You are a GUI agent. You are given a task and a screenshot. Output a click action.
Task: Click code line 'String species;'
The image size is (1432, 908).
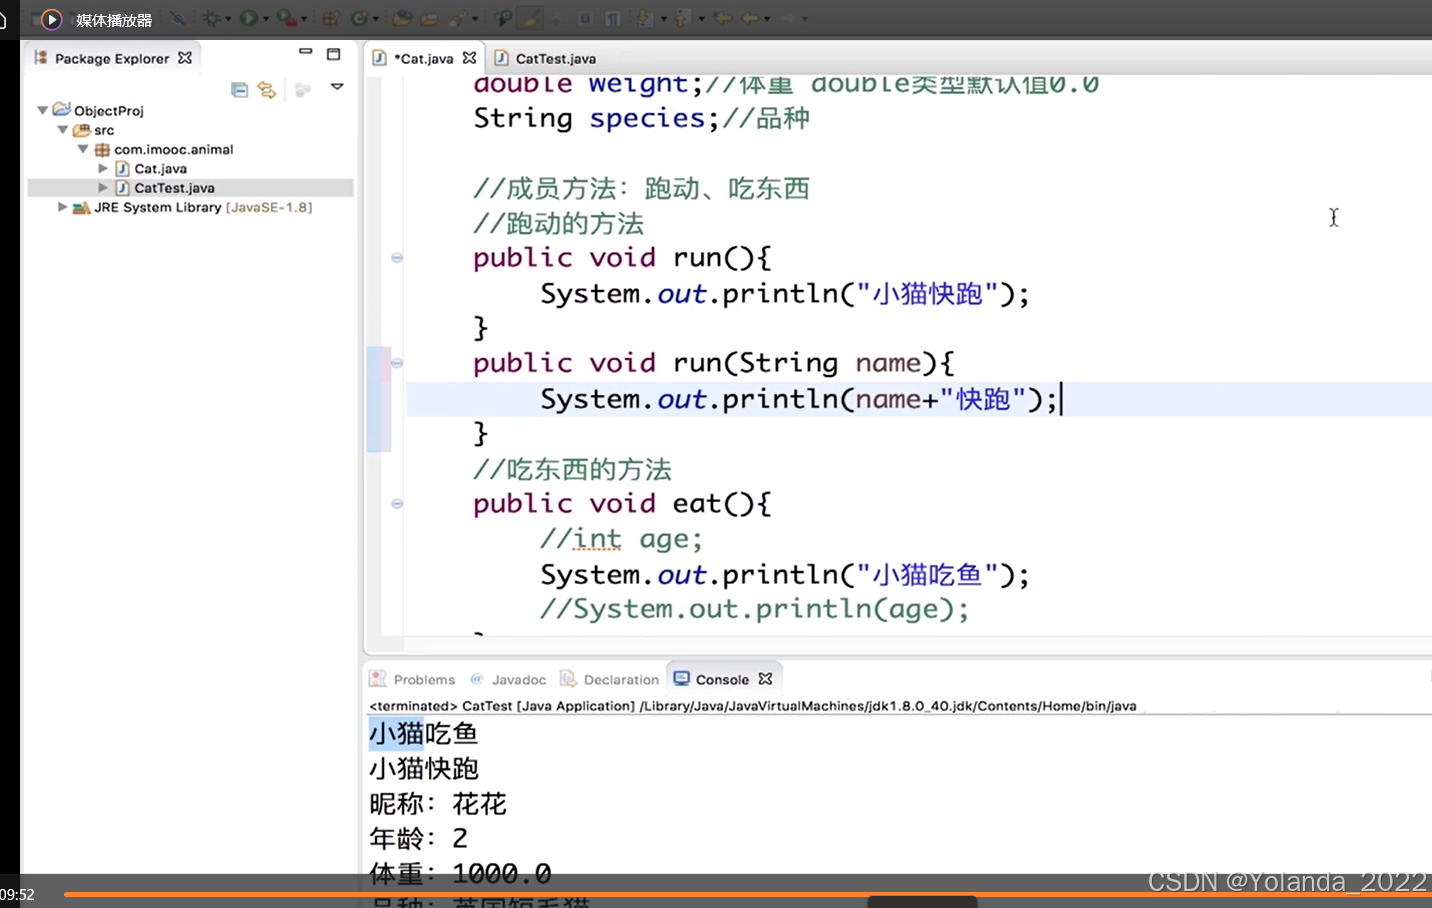pyautogui.click(x=595, y=118)
